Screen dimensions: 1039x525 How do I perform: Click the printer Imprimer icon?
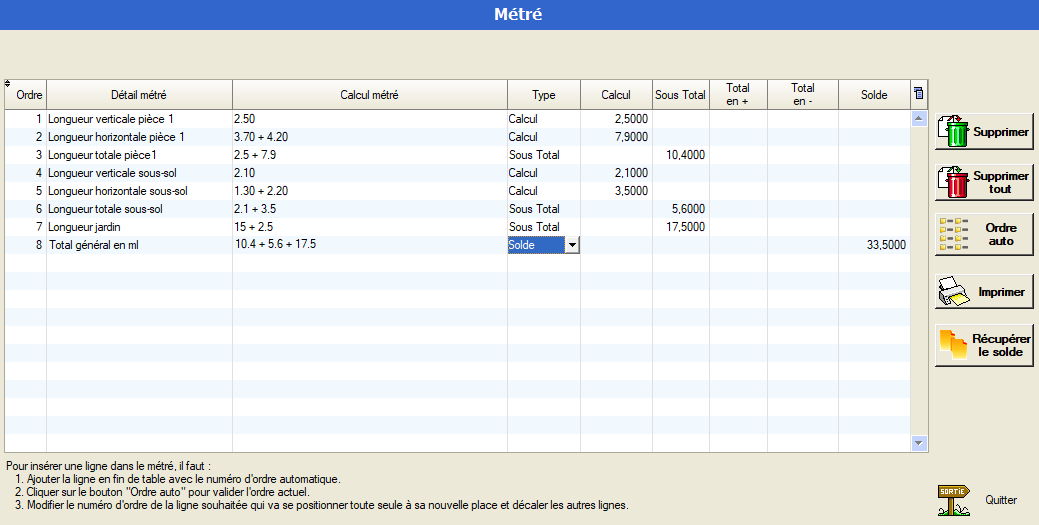click(955, 292)
